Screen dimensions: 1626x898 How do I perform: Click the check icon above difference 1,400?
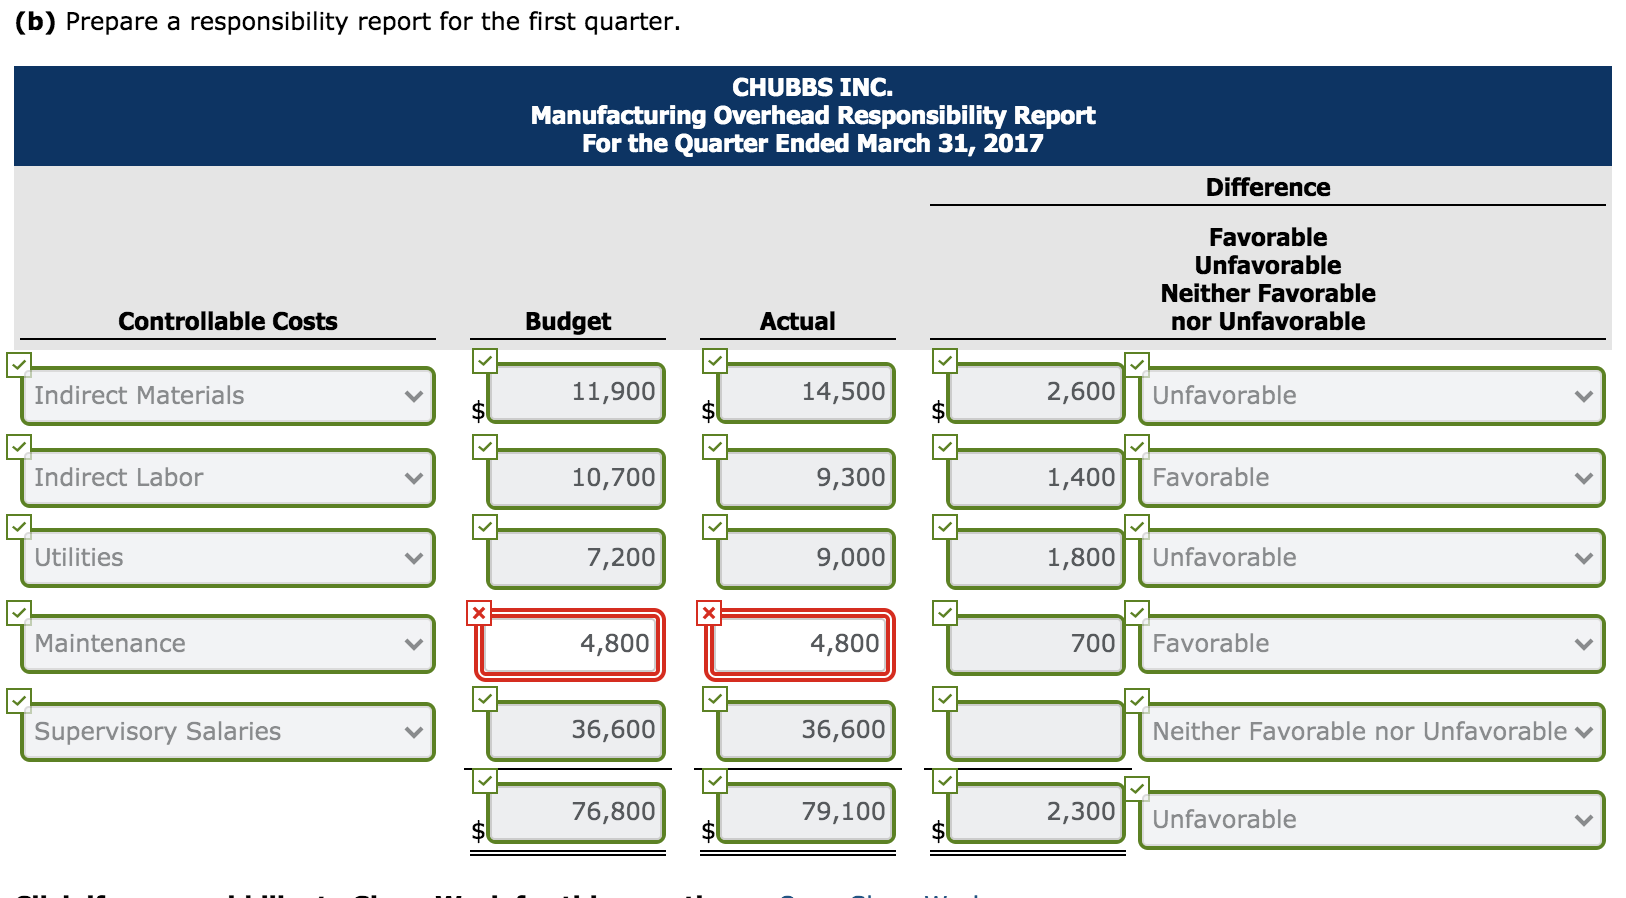(x=945, y=447)
